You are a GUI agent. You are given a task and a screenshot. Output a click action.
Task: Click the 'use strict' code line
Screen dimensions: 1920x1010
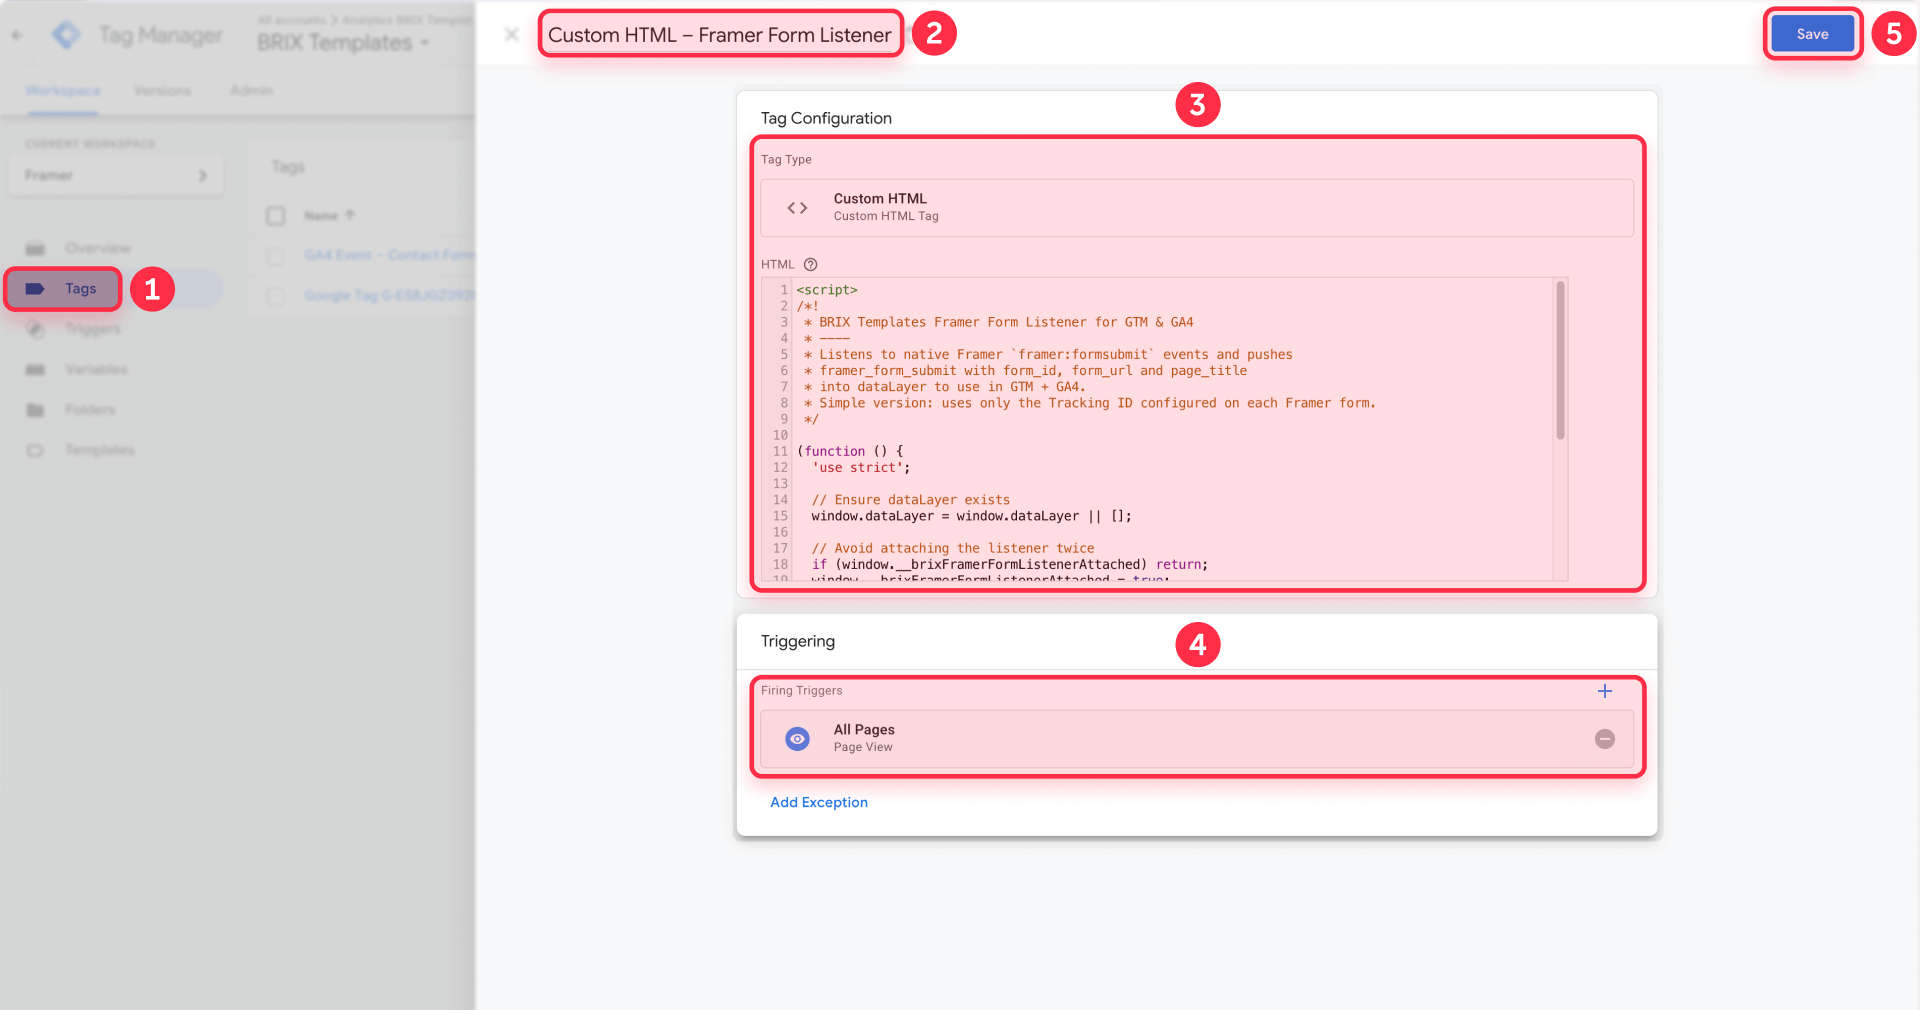pos(860,468)
